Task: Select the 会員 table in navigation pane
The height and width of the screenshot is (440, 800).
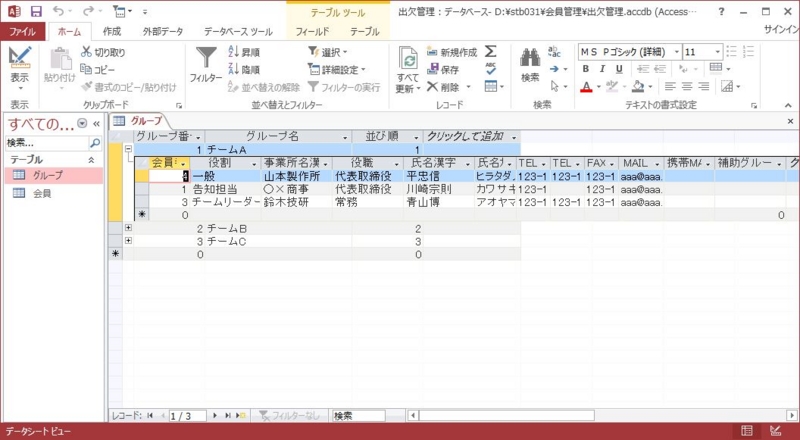Action: [54, 193]
